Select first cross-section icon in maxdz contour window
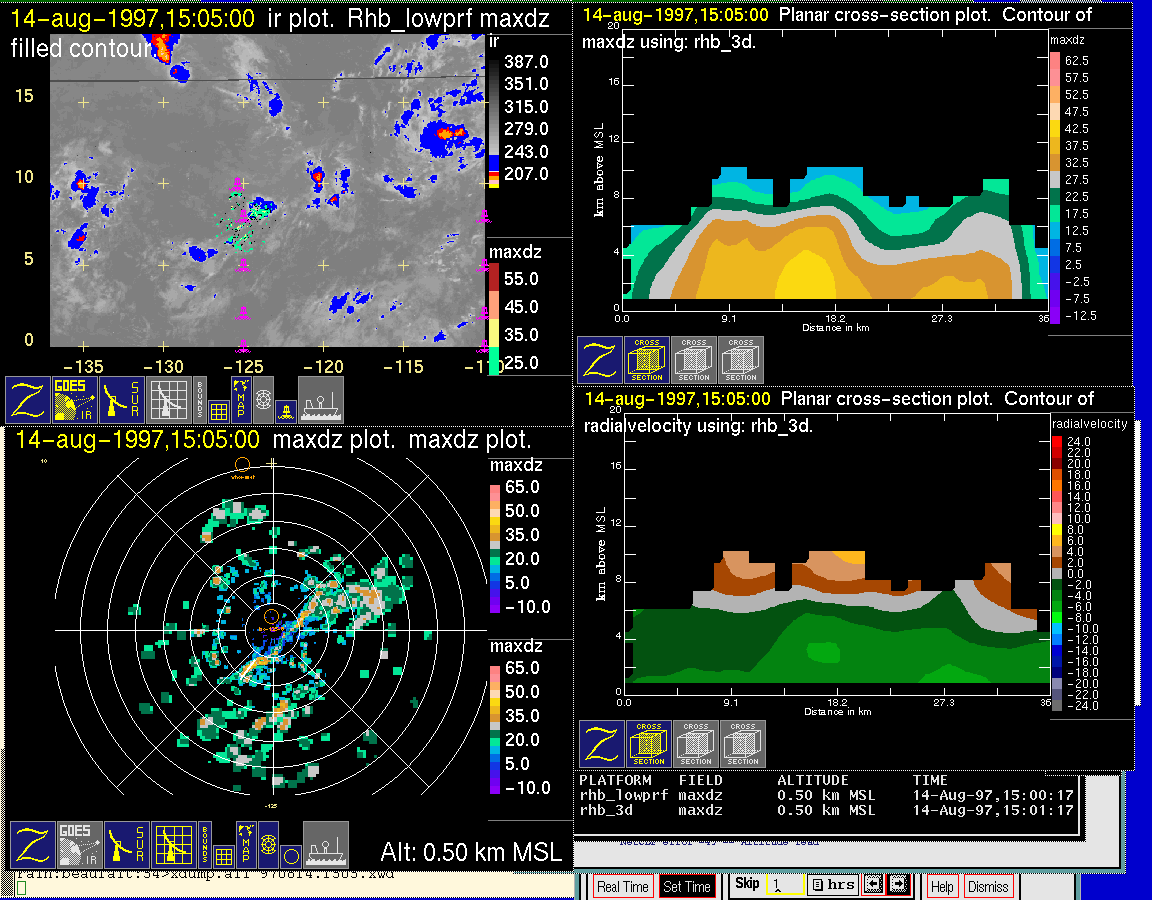 [647, 360]
